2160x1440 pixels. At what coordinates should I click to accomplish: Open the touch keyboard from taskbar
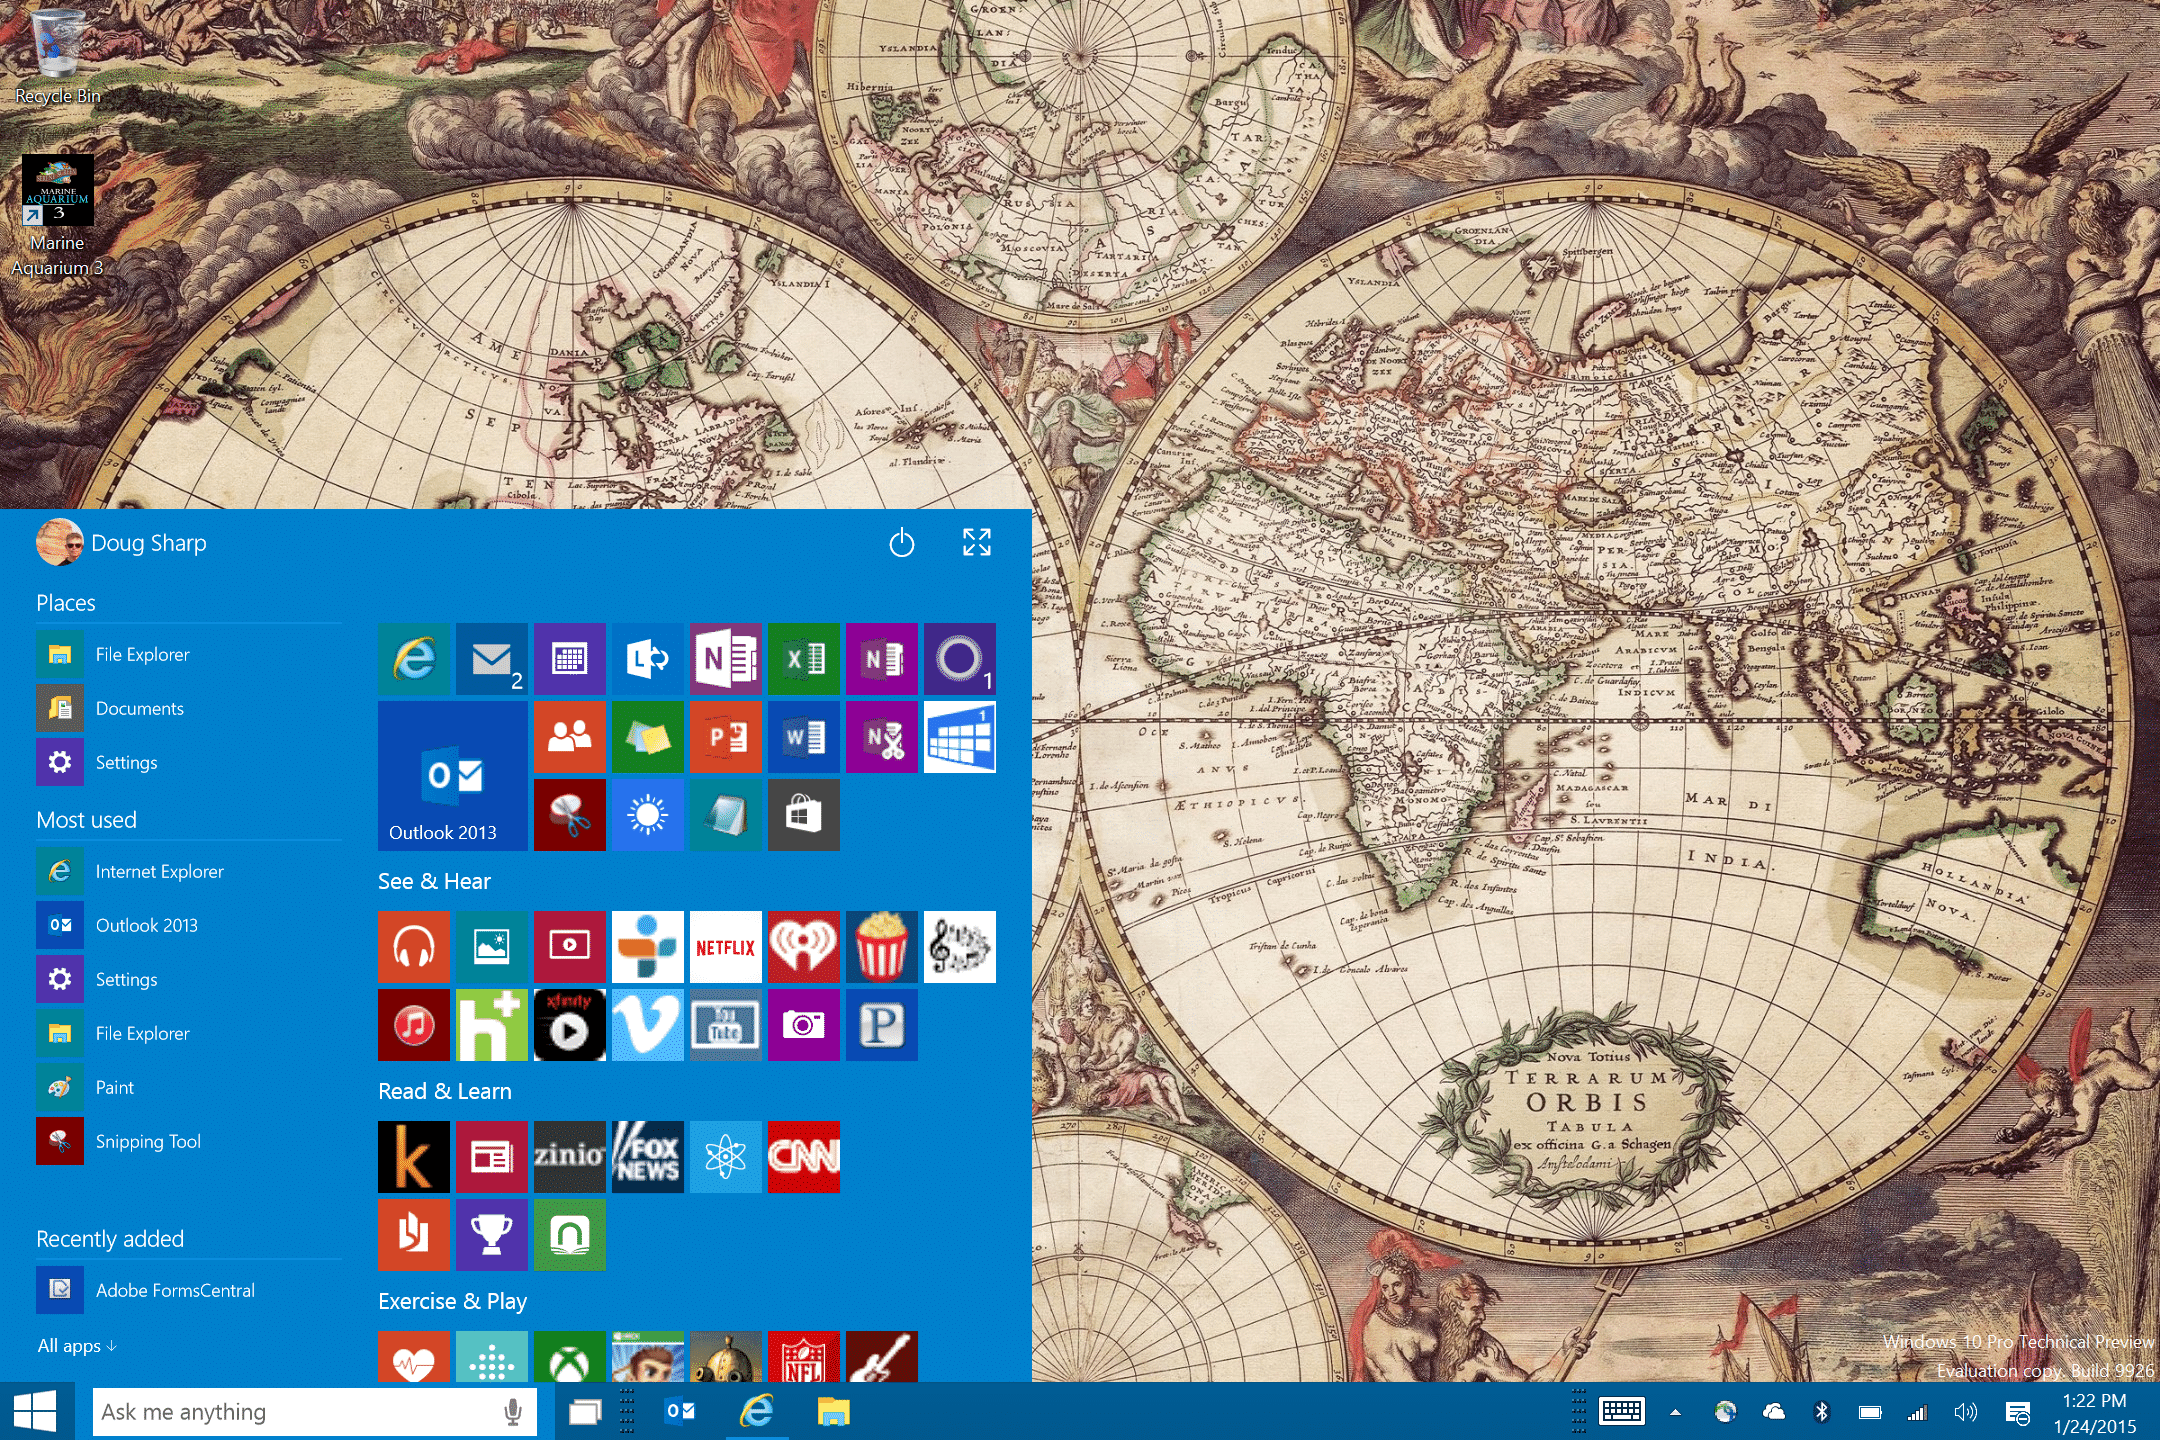coord(1621,1412)
